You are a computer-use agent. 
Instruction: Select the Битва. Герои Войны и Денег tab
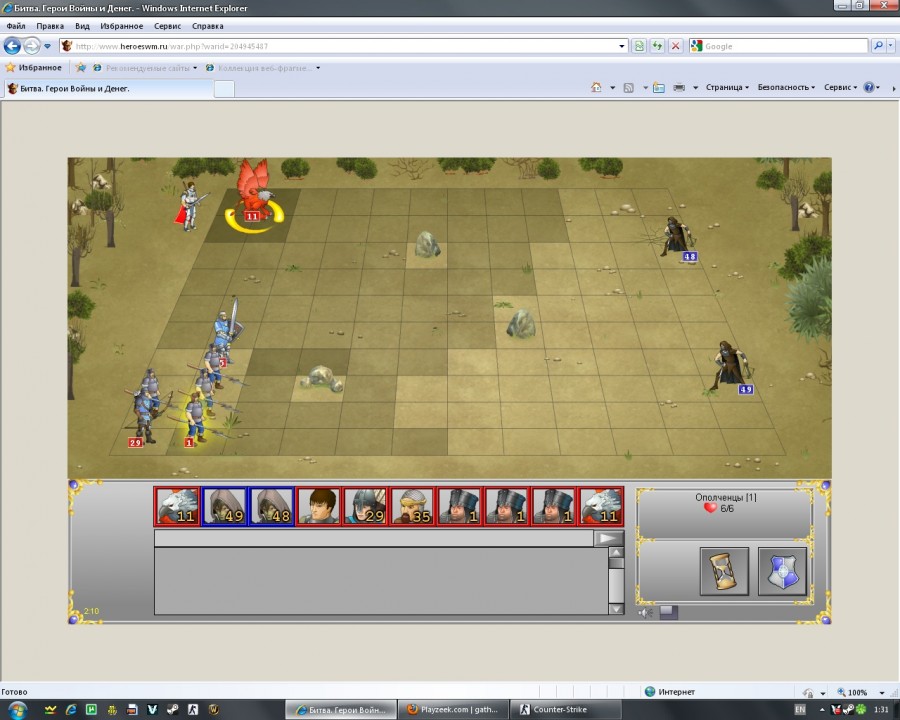pos(108,88)
